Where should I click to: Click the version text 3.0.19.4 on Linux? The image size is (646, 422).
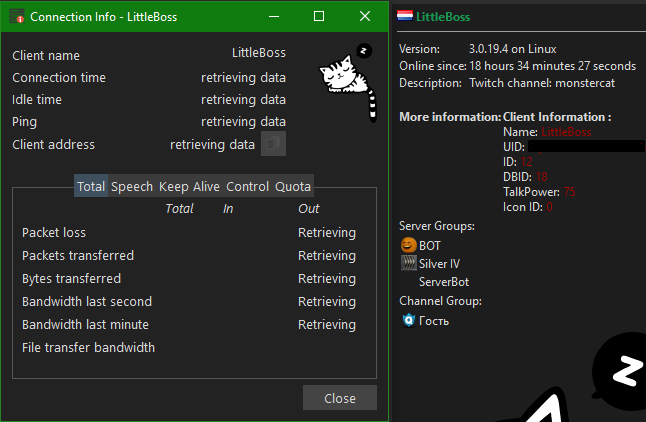click(x=513, y=49)
